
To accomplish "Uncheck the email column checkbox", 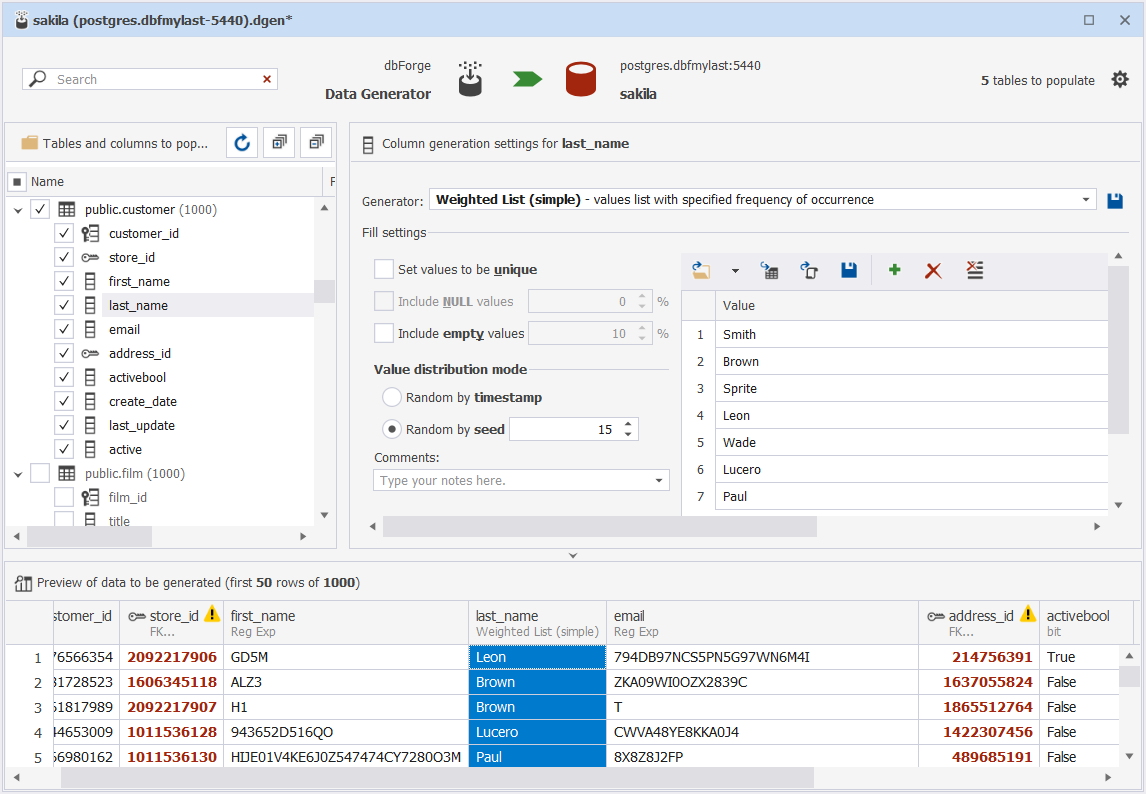I will [x=64, y=329].
